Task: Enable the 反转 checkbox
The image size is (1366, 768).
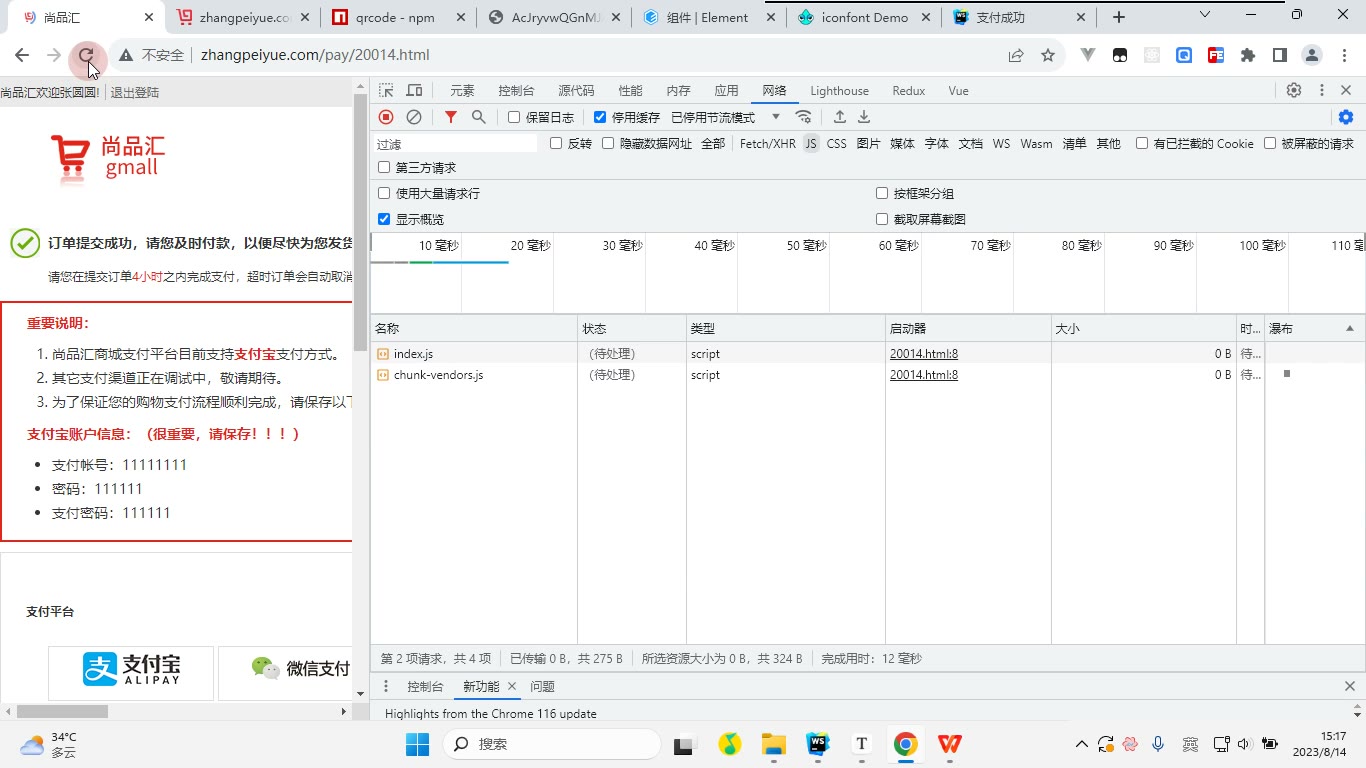Action: (556, 143)
